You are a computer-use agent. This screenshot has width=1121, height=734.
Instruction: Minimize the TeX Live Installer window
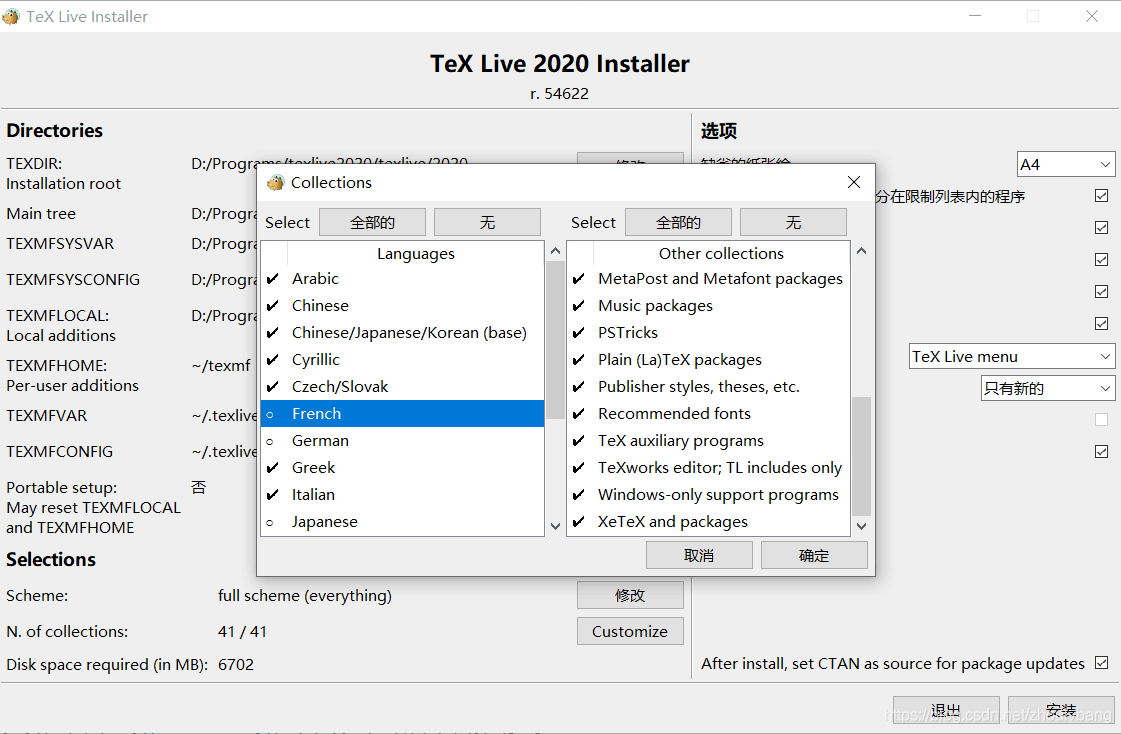tap(975, 16)
